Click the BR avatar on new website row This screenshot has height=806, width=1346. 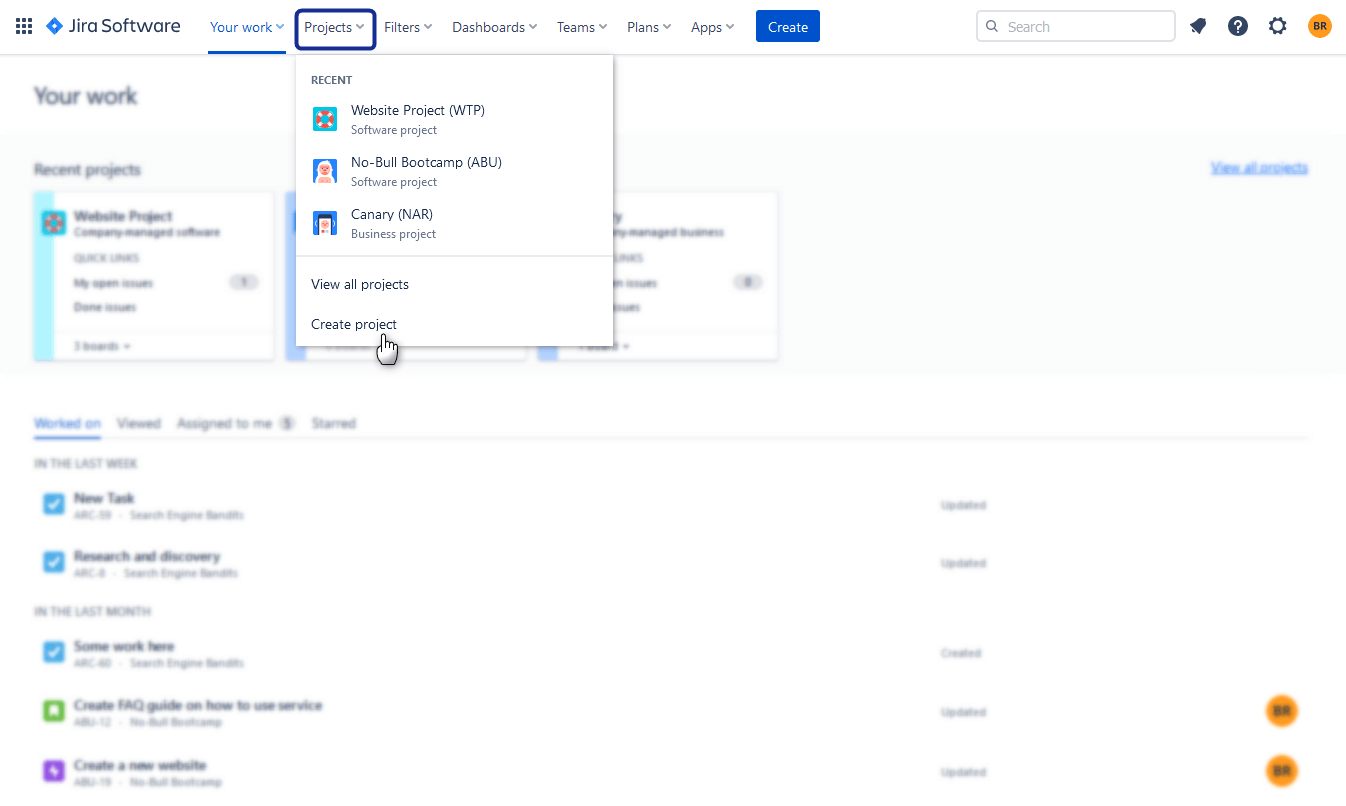1282,771
